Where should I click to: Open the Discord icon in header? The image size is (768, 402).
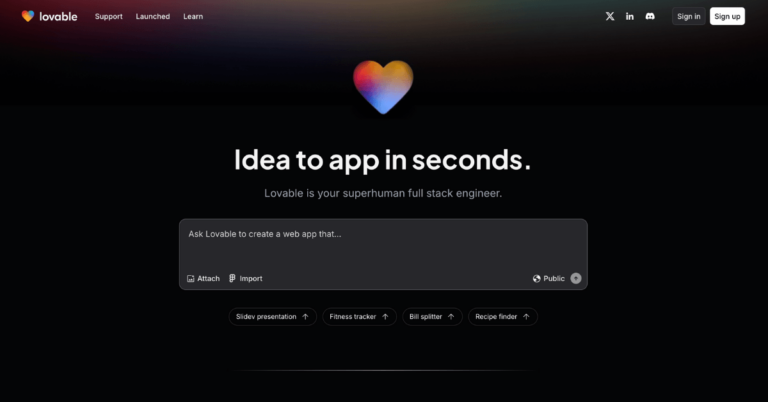click(x=650, y=16)
